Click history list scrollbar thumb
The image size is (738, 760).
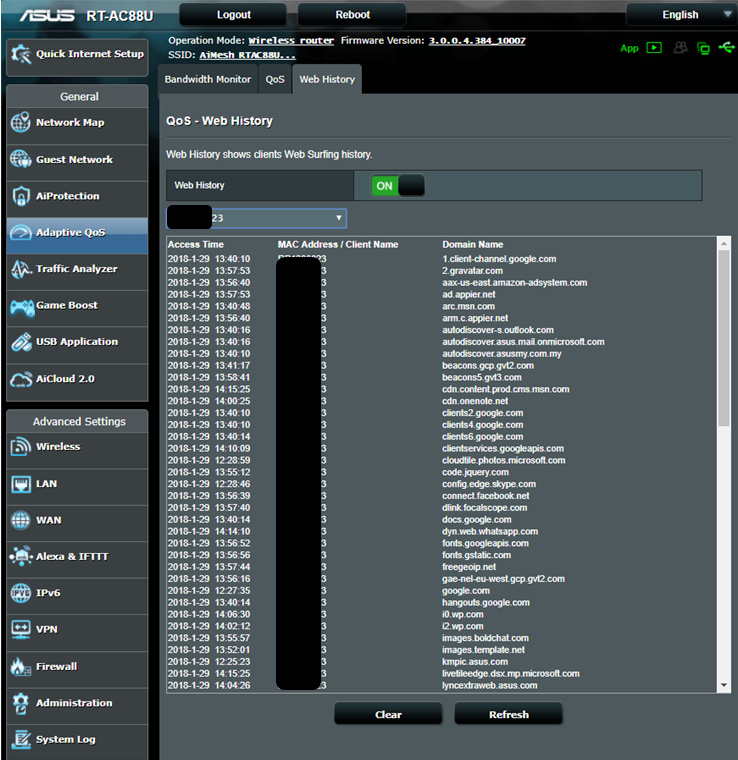723,338
